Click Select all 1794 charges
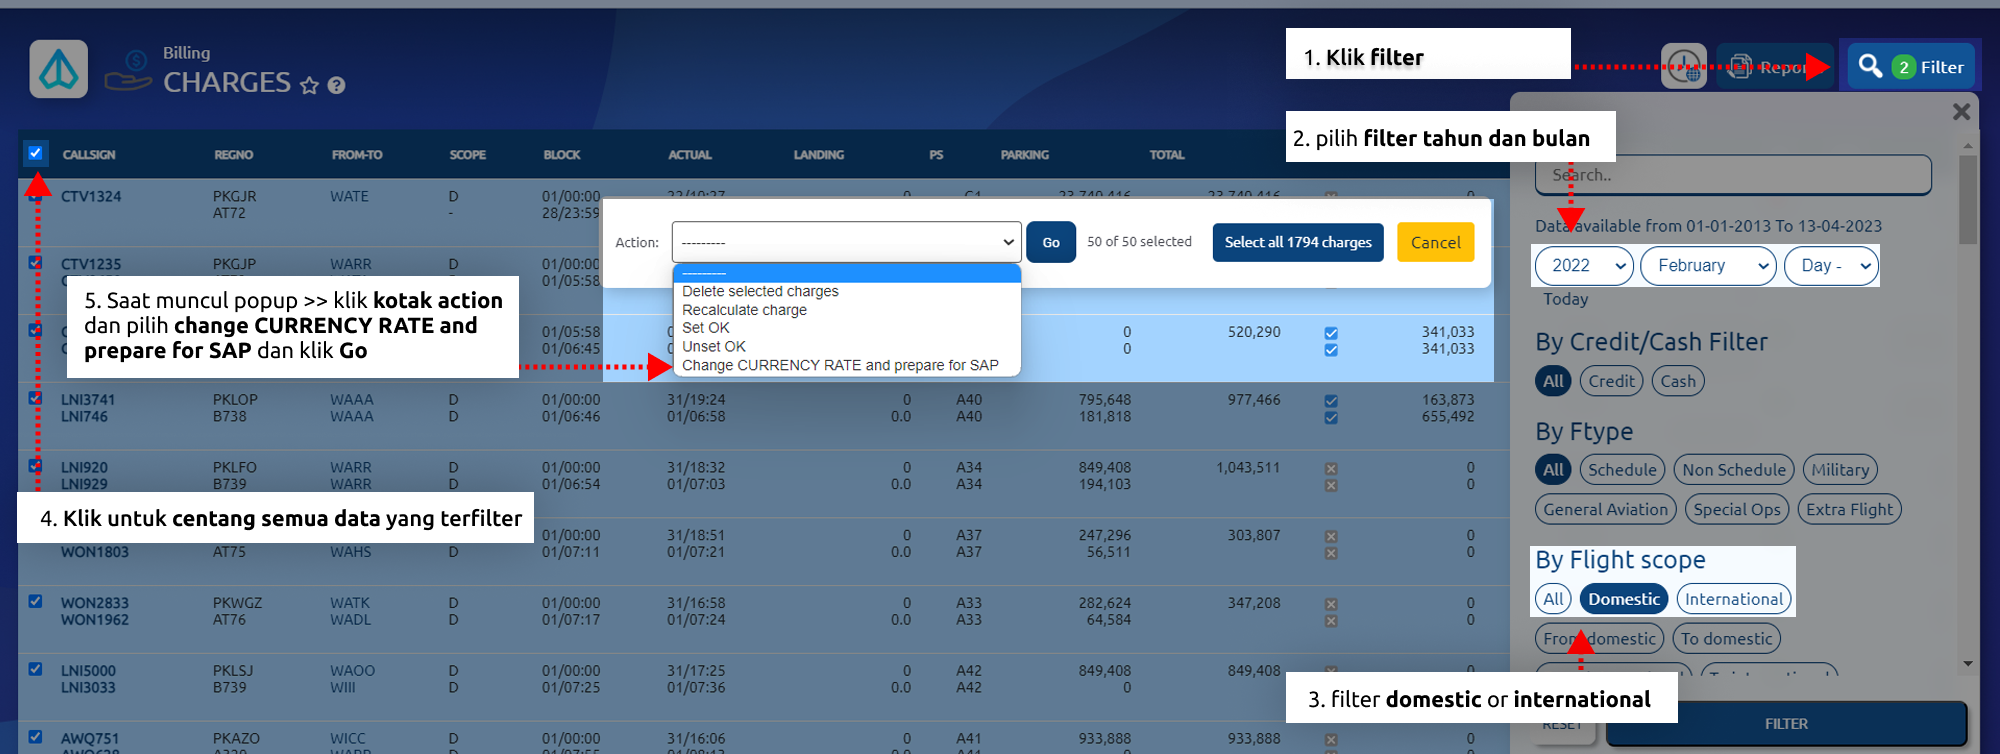The image size is (2000, 754). [x=1297, y=242]
